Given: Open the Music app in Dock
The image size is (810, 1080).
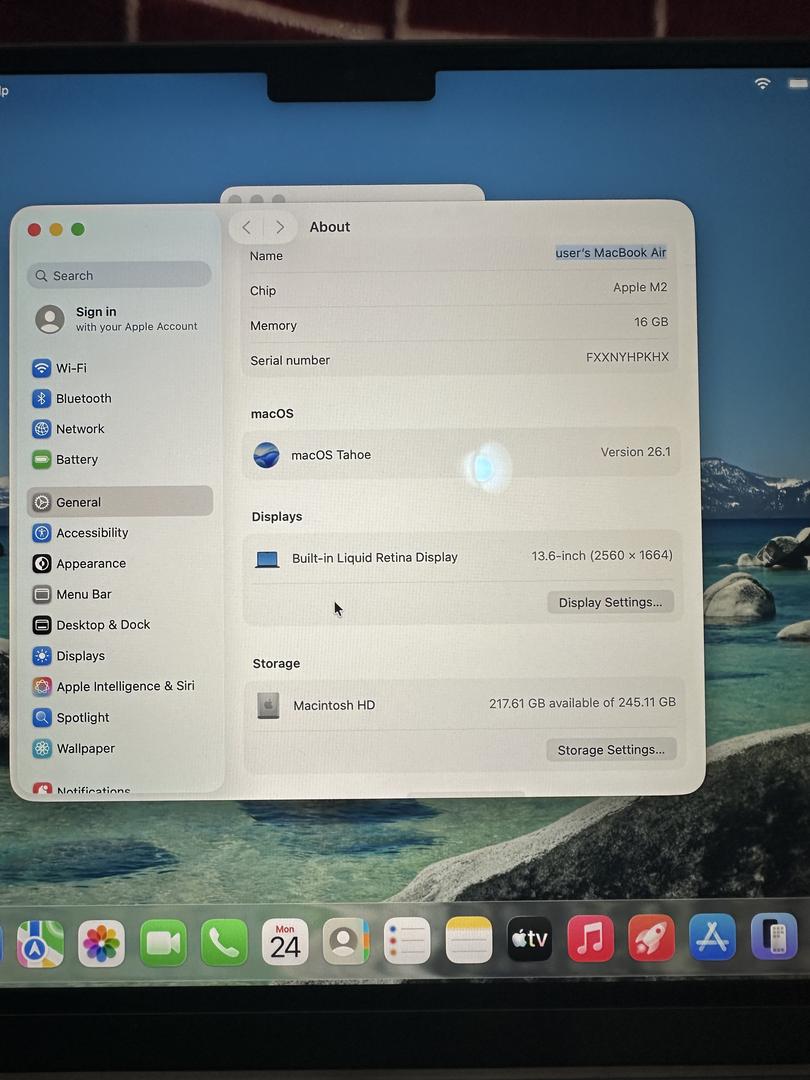Looking at the screenshot, I should [x=590, y=940].
